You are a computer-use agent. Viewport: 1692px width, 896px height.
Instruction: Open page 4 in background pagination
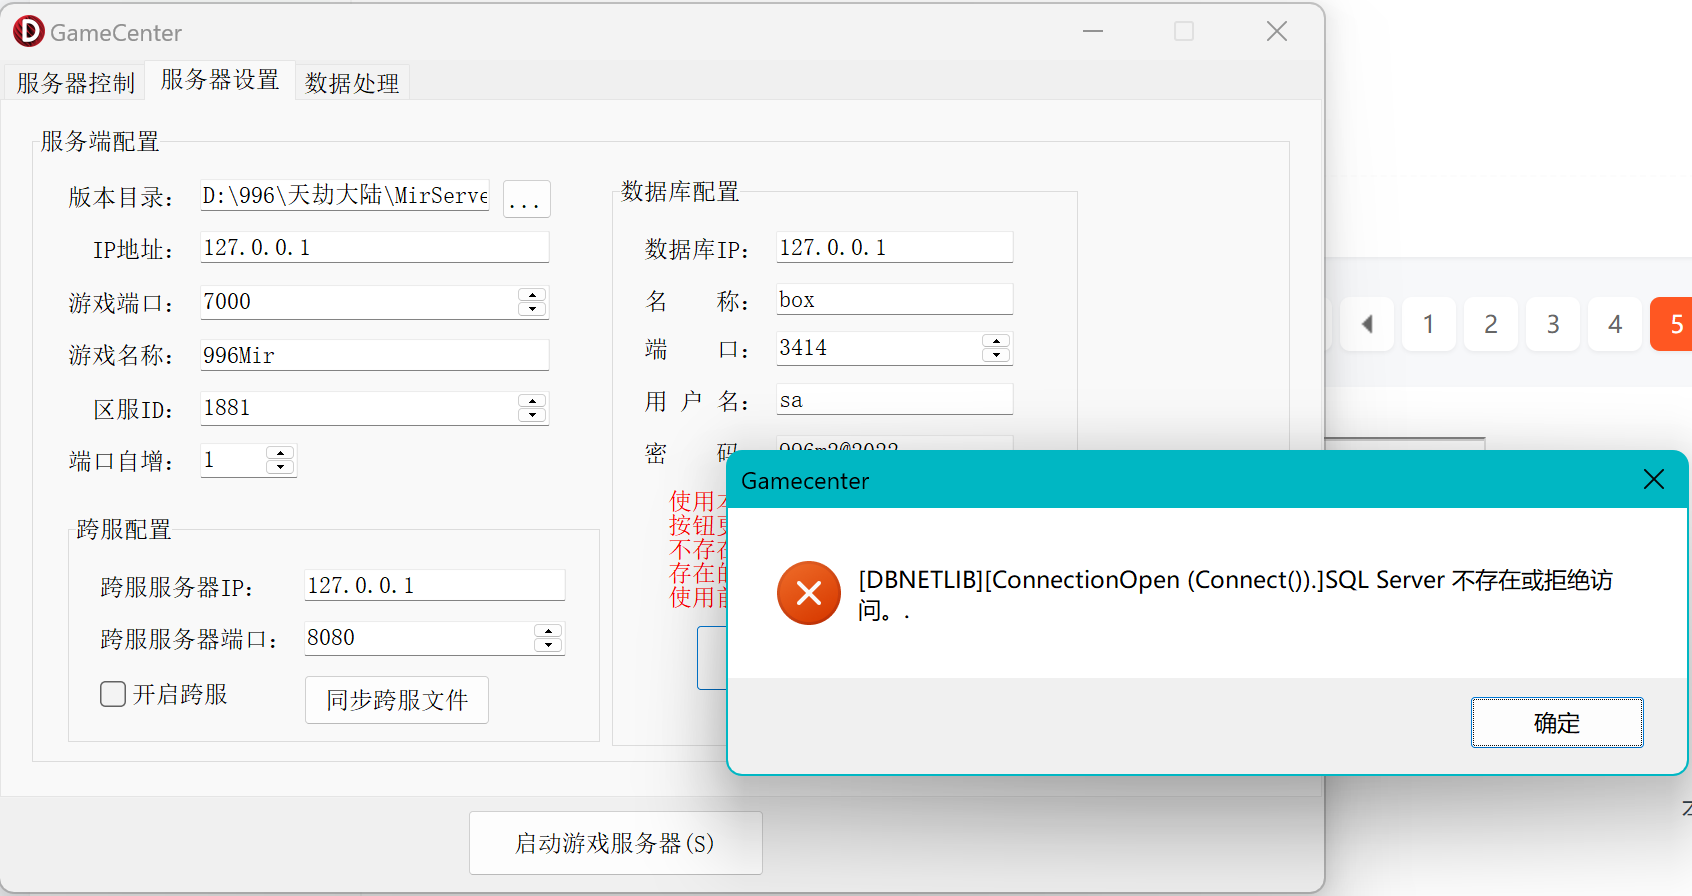[1615, 324]
